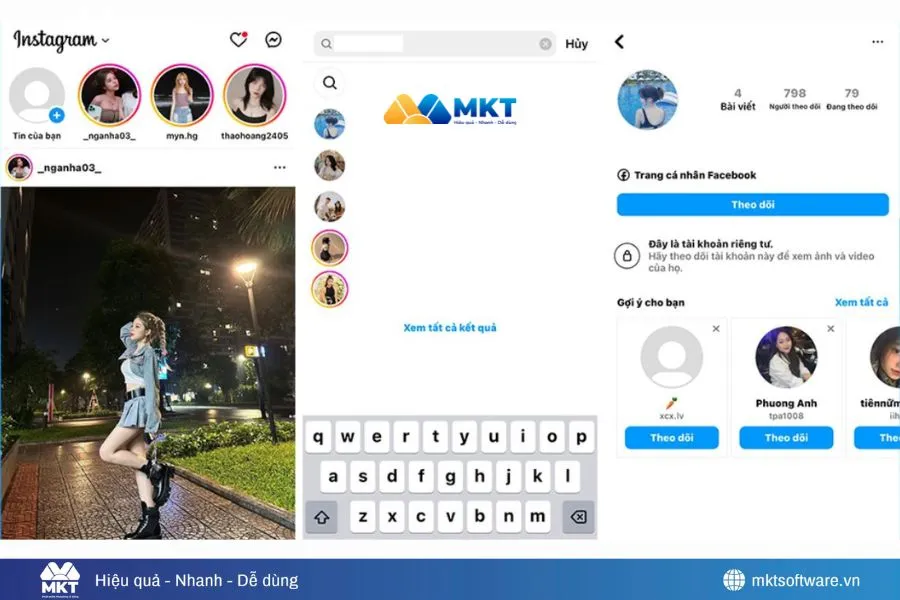The width and height of the screenshot is (900, 600).
Task: Open the profile ellipsis options menu
Action: [x=878, y=41]
